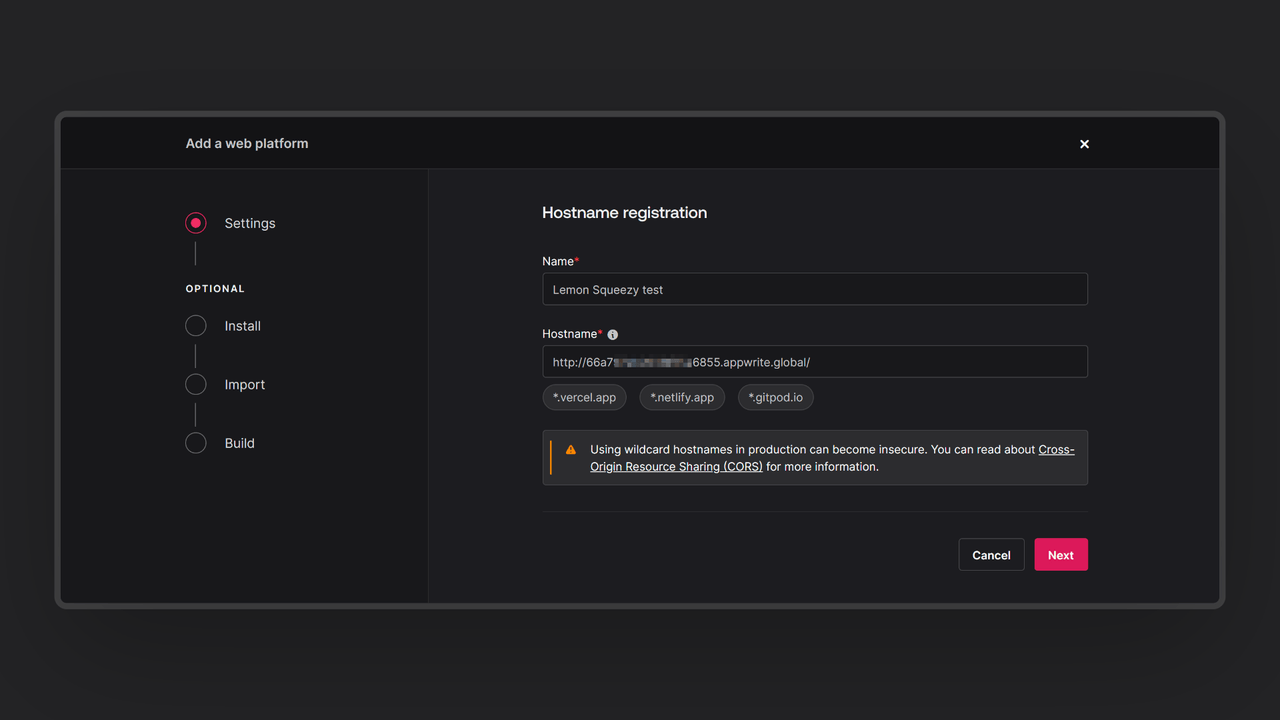Click the orange warning triangle icon
Screen dimensions: 1280x720
[x=571, y=450]
